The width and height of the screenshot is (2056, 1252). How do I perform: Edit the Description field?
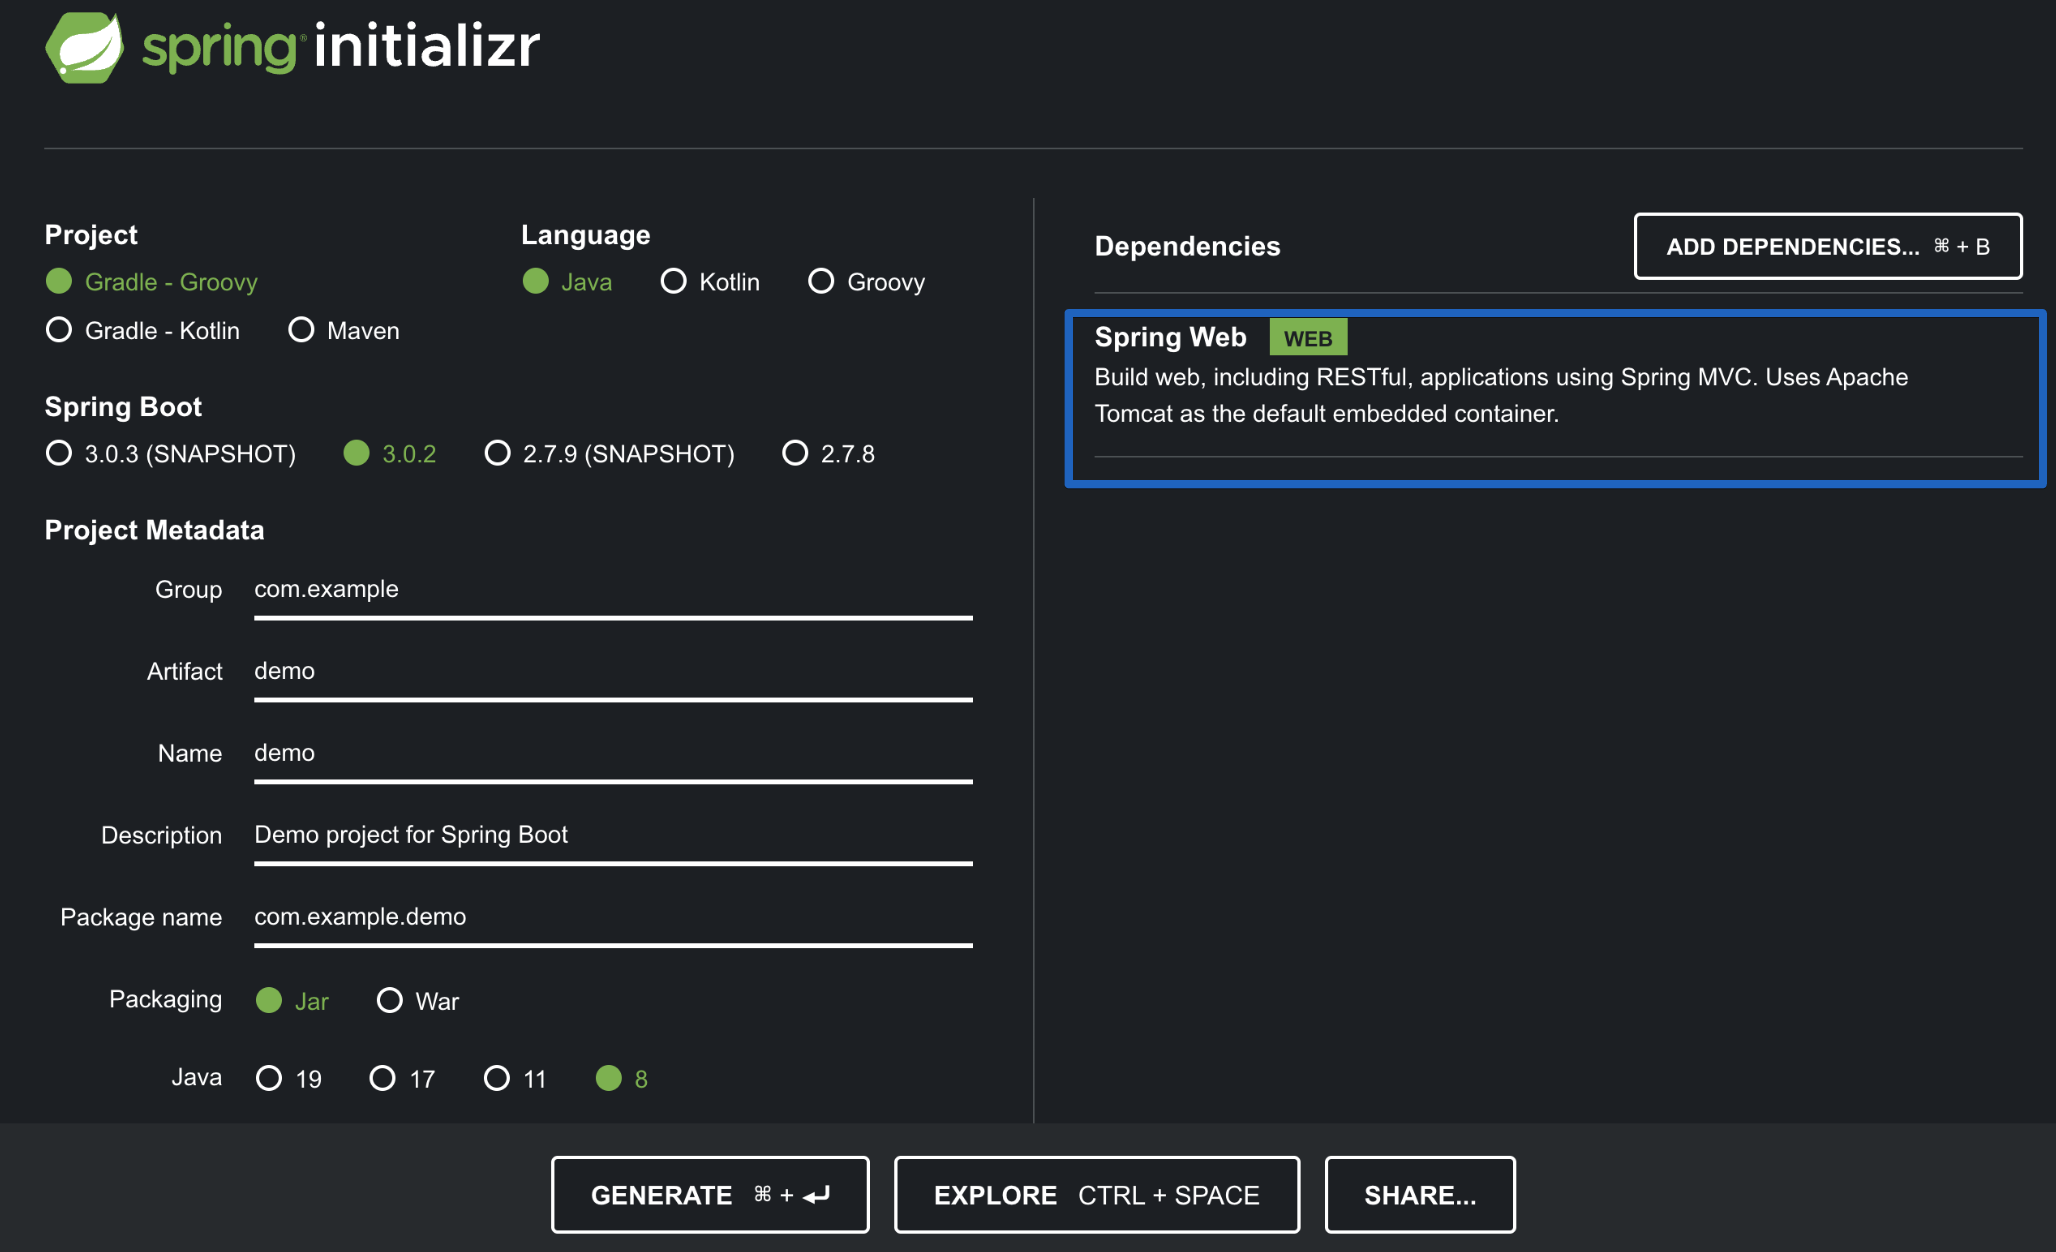click(x=612, y=836)
